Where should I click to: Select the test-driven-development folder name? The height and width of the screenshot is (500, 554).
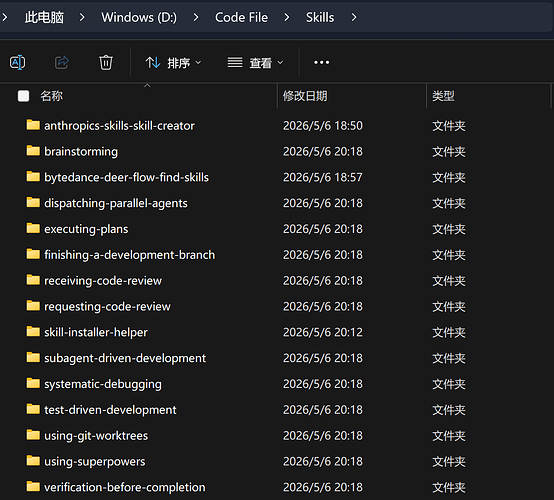tap(110, 410)
